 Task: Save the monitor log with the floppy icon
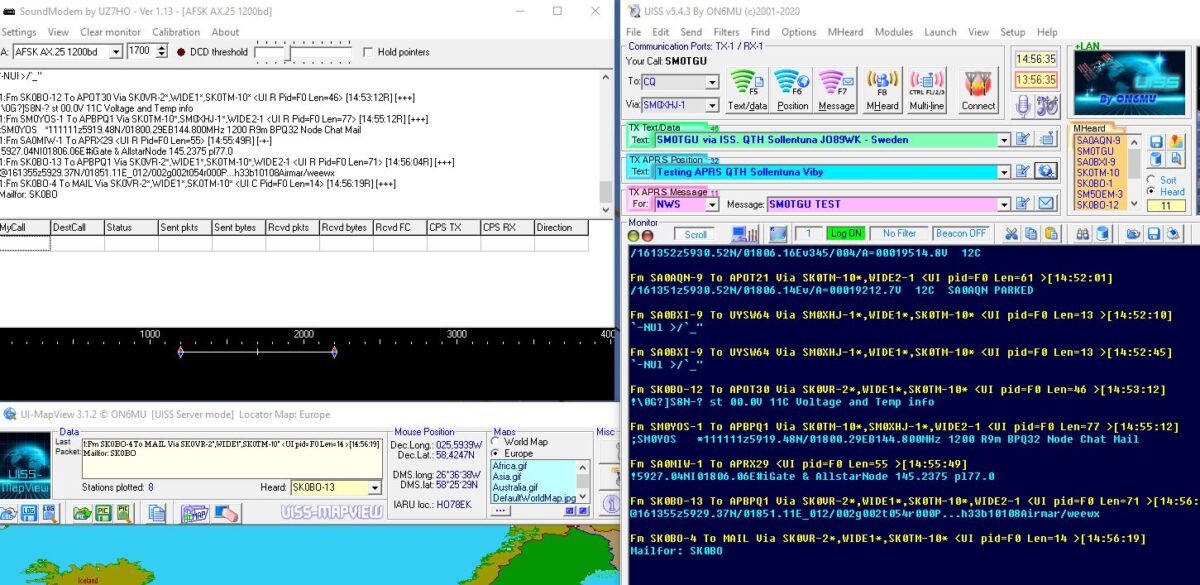1154,234
